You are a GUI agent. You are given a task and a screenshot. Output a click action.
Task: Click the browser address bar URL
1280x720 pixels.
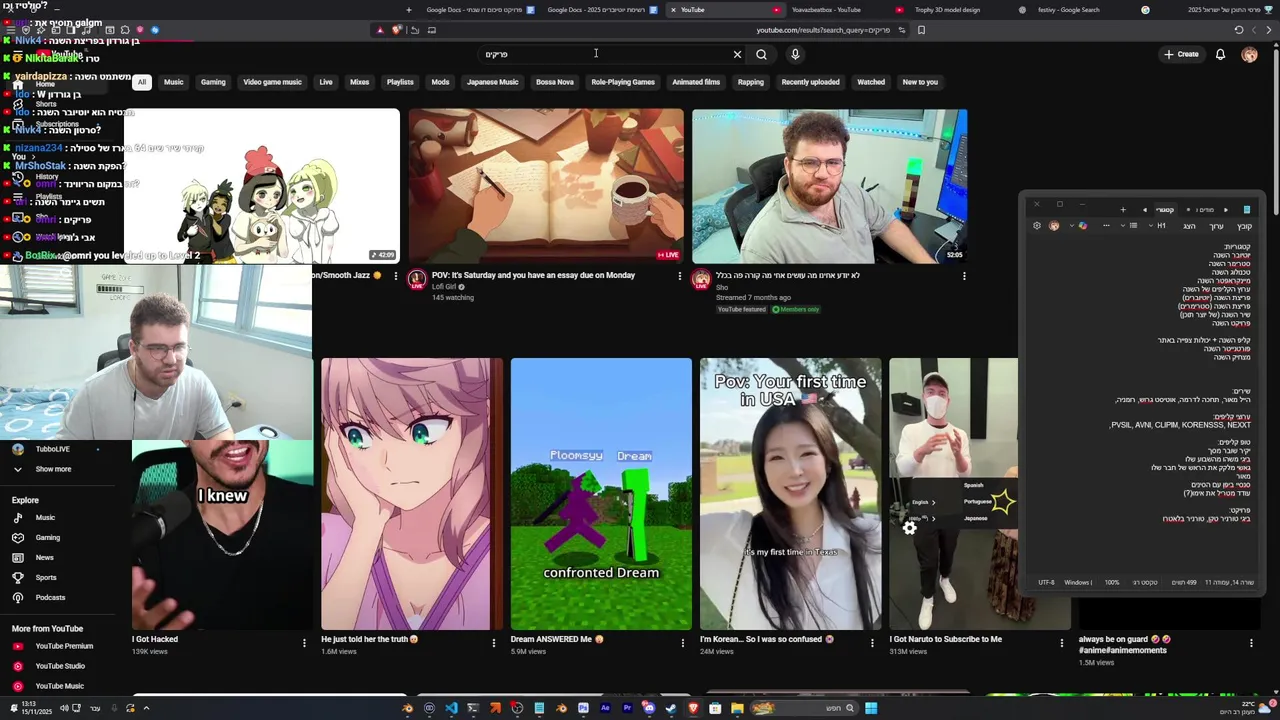tap(822, 30)
